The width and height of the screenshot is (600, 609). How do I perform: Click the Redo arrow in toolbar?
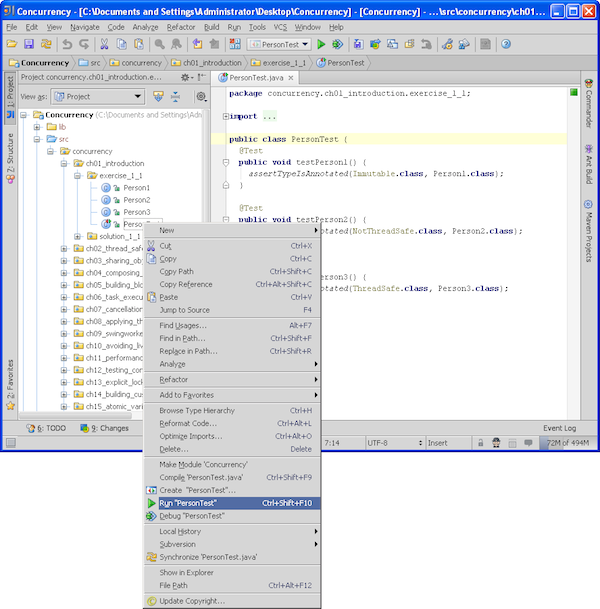[x=83, y=45]
